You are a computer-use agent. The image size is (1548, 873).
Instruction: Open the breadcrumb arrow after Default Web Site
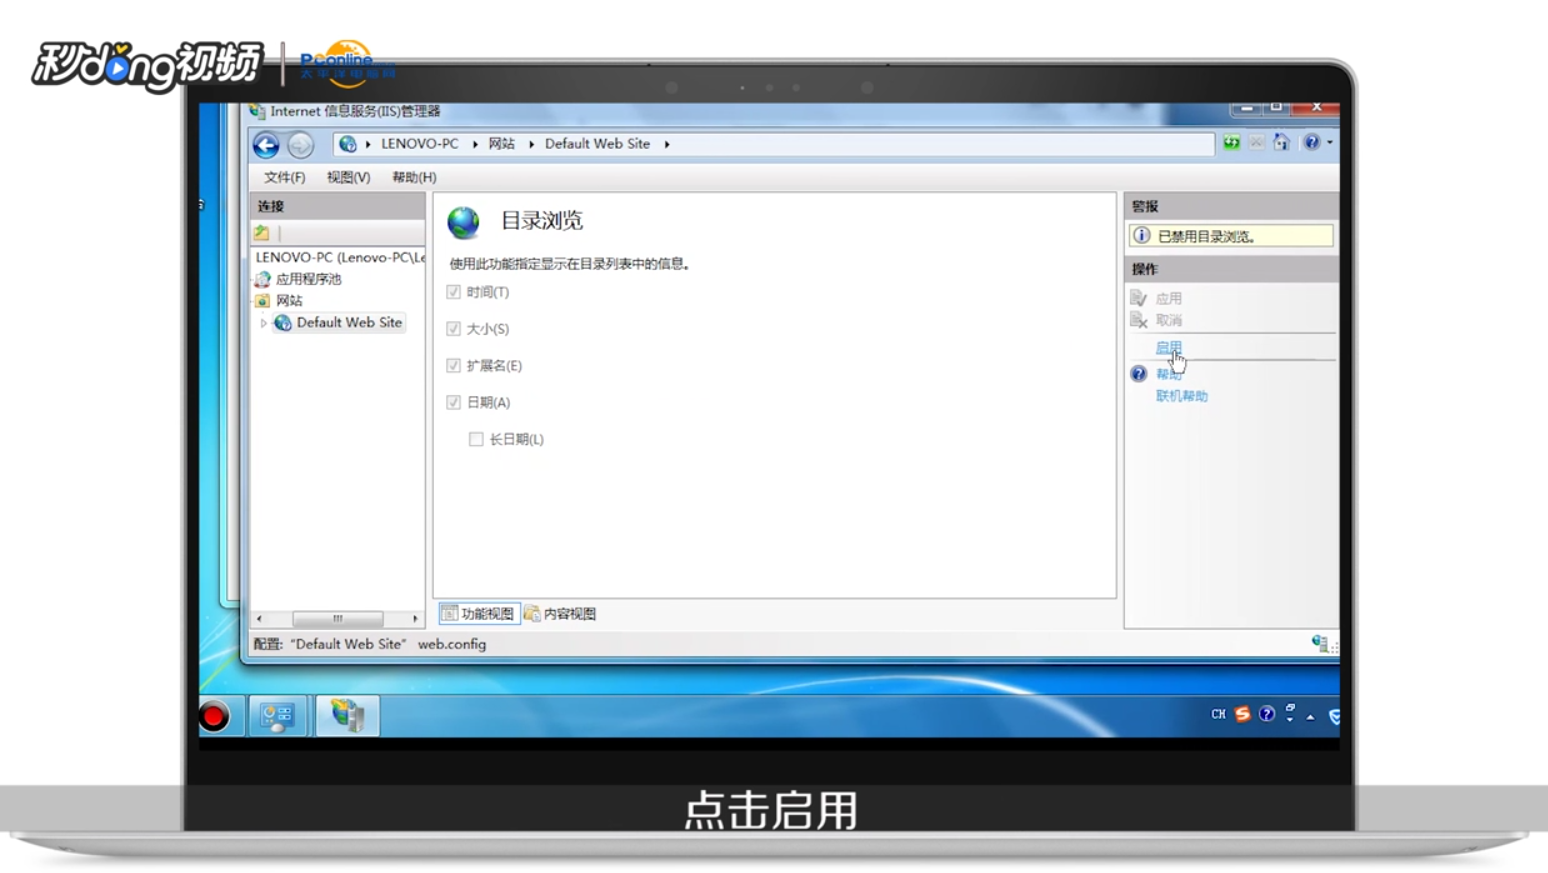(x=667, y=144)
